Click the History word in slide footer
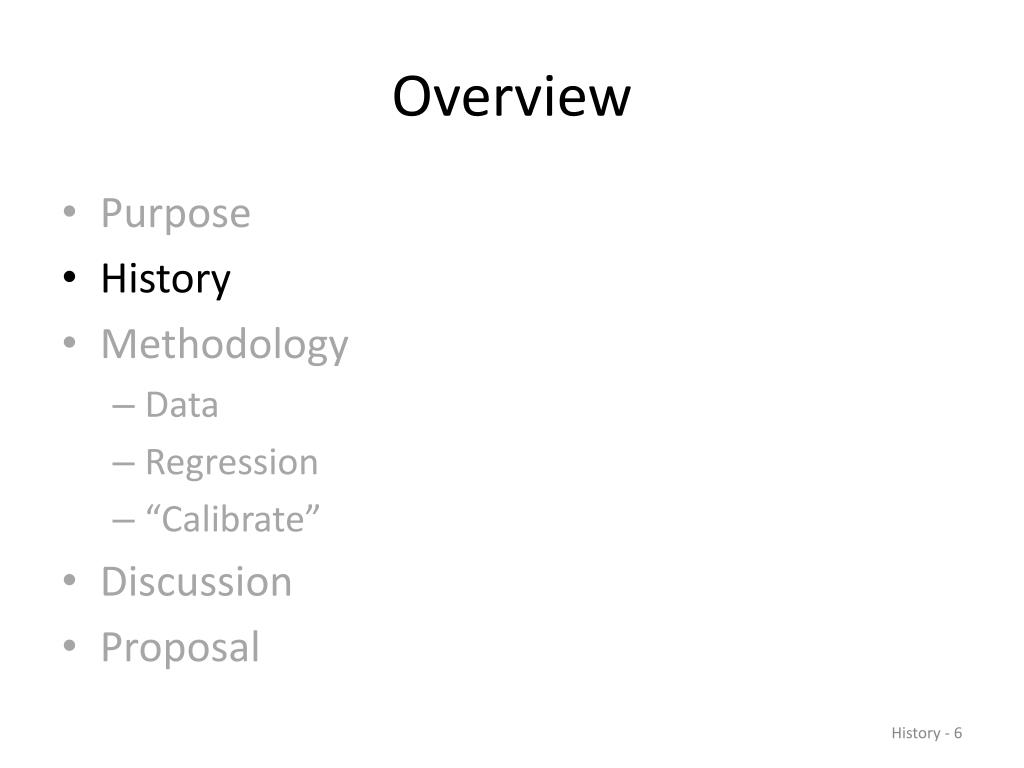1024x768 pixels. tap(916, 733)
